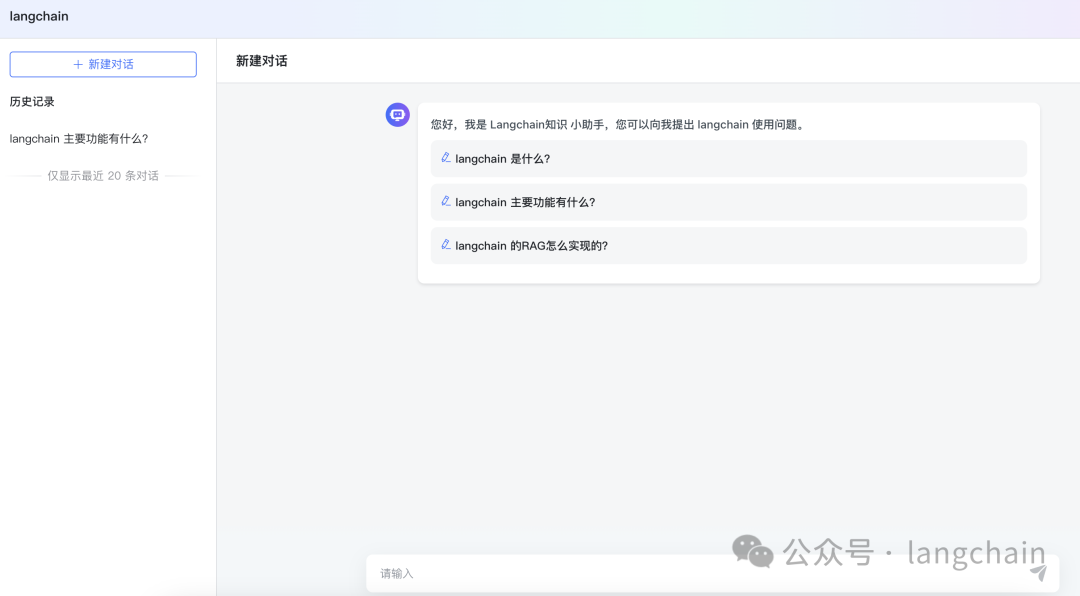Click the 新建对话 conversation header
Screen dimensions: 1080x596
pyautogui.click(x=262, y=61)
